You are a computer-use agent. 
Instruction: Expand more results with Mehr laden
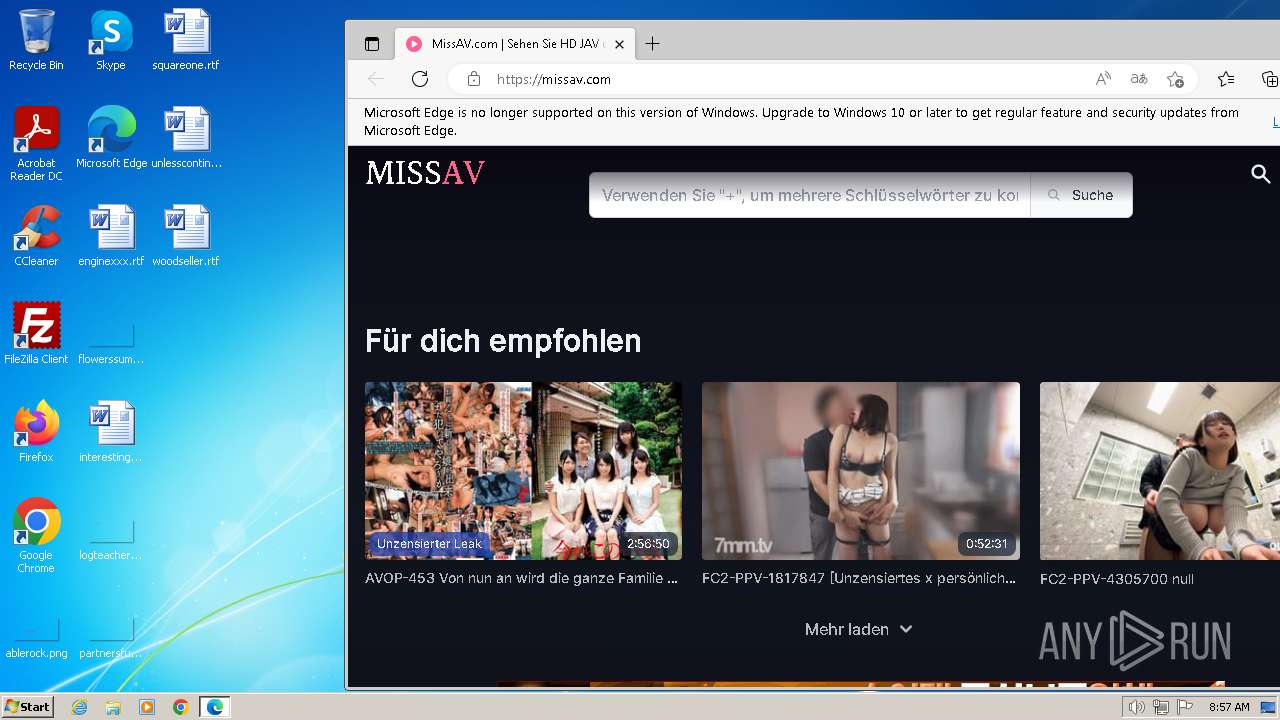click(x=858, y=629)
